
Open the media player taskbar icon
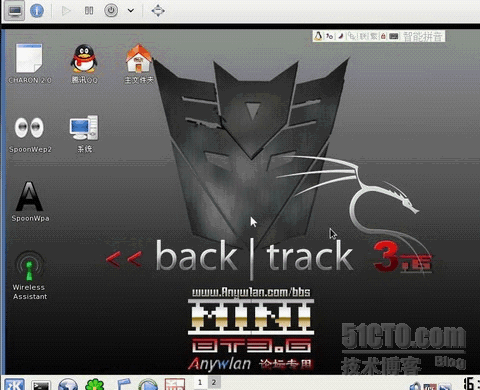coord(148,385)
